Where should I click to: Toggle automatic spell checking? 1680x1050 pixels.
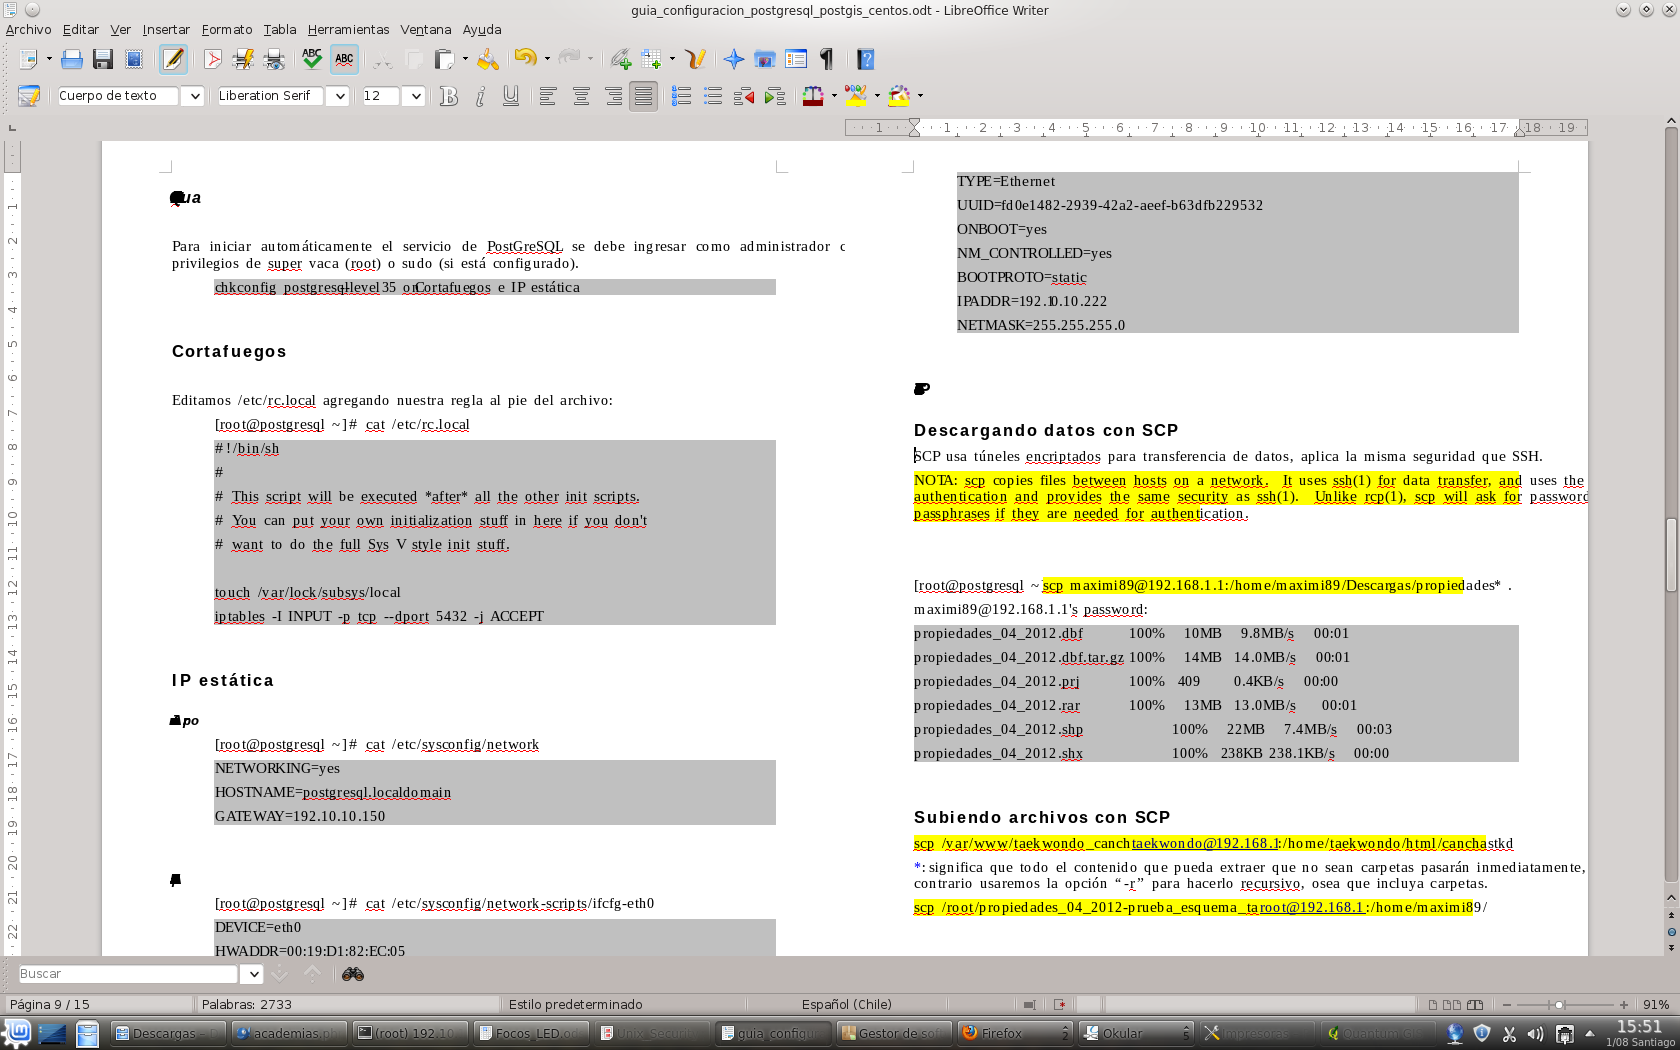[x=344, y=60]
